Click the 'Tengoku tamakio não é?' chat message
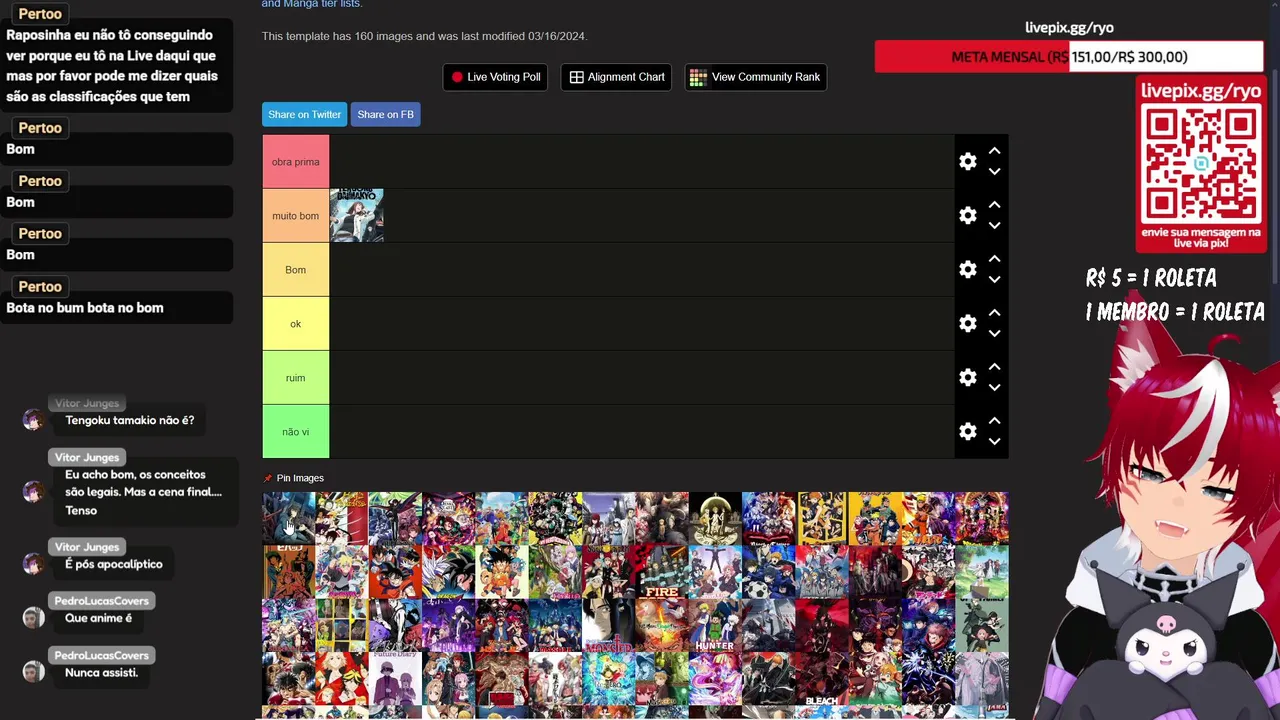This screenshot has height=720, width=1280. point(130,421)
